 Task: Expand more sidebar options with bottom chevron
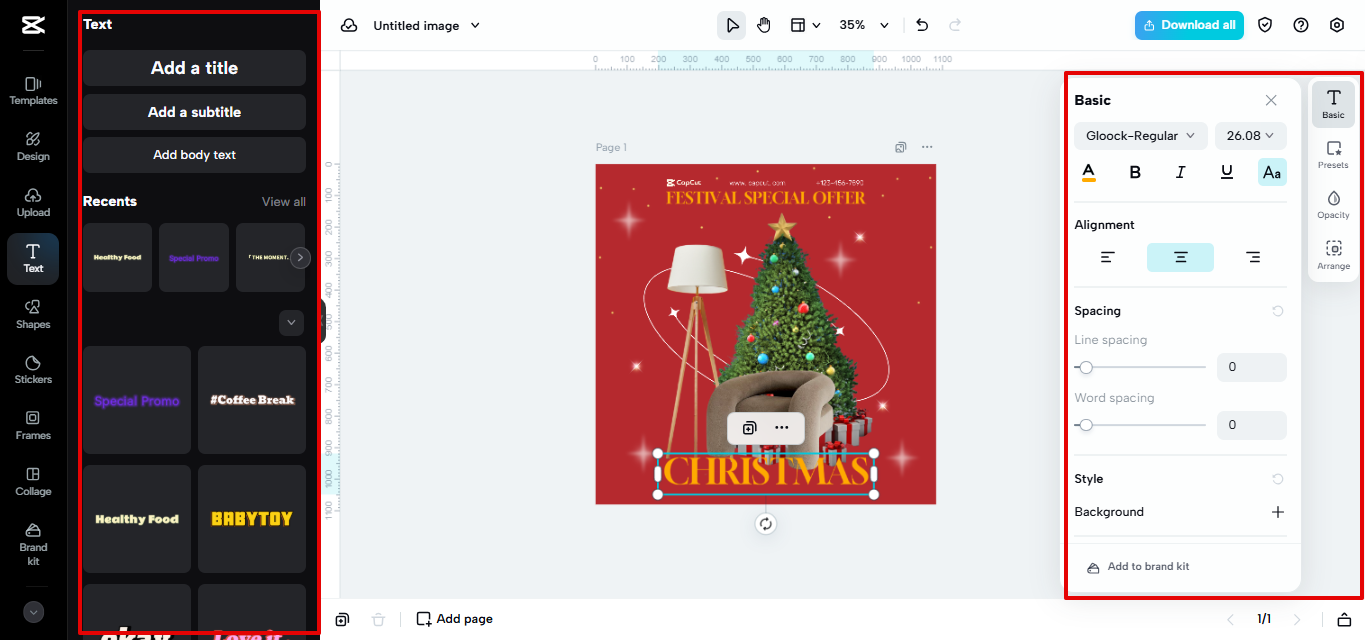pos(33,612)
